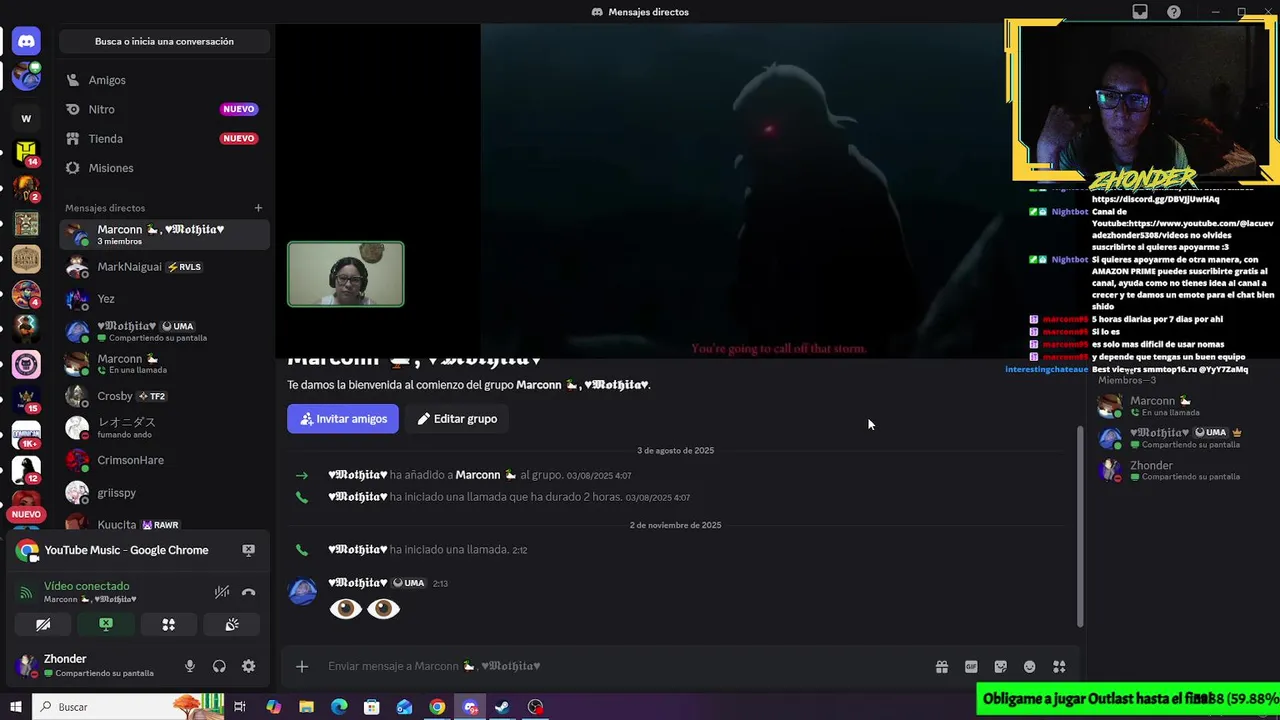
Task: Click the small webcam thumbnail in call
Action: click(x=346, y=274)
